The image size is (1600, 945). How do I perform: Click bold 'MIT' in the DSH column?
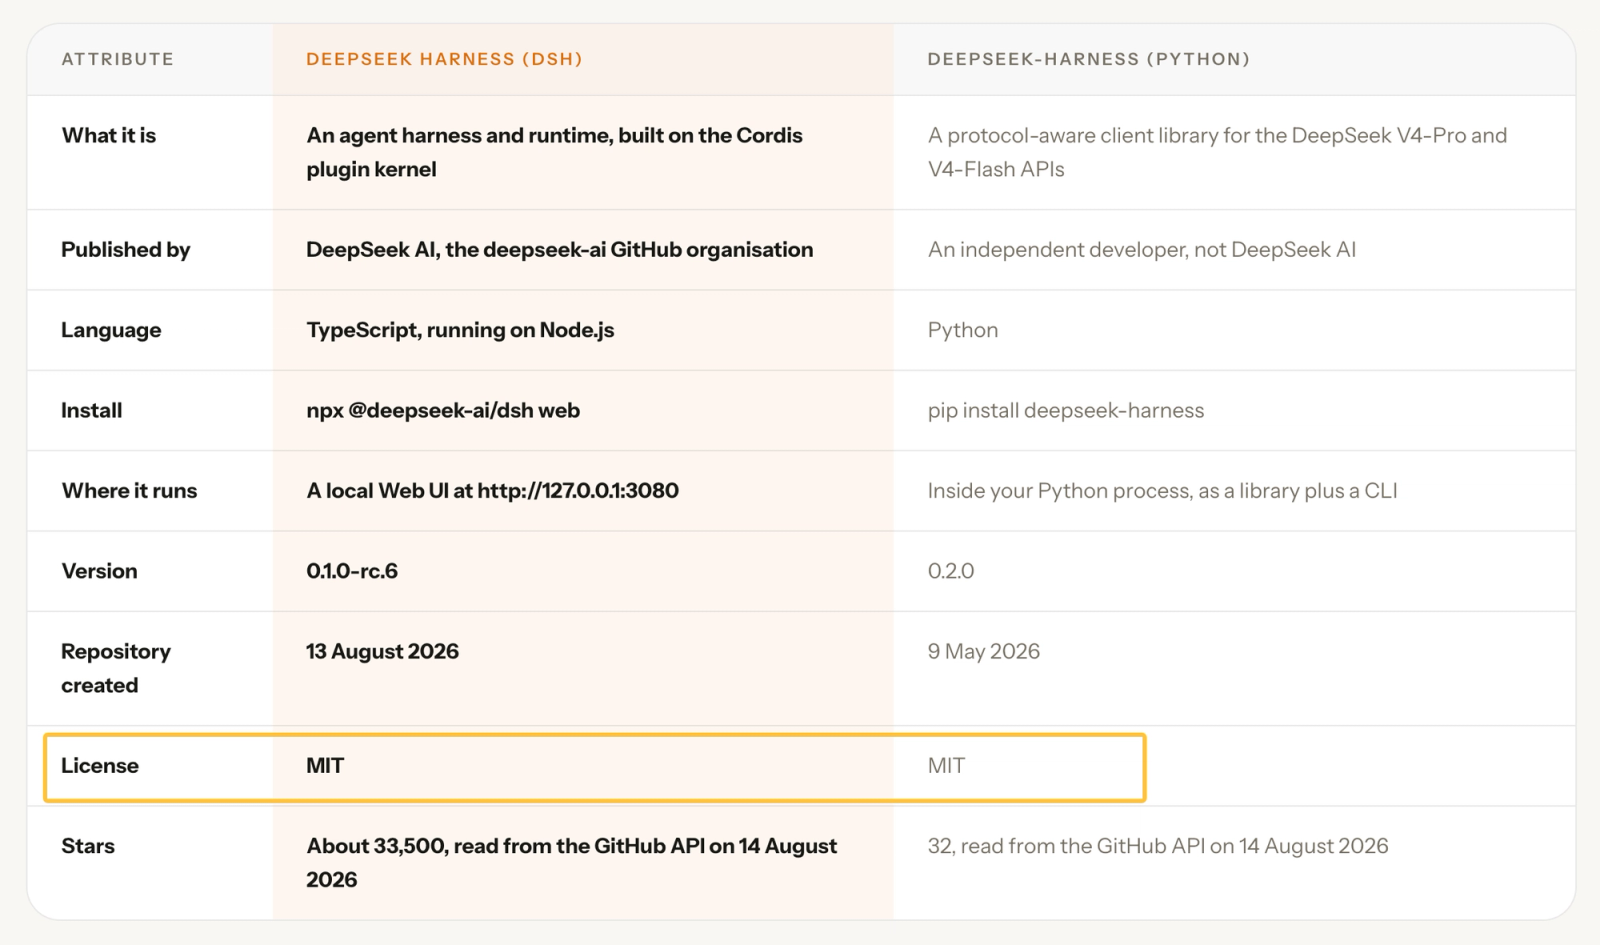click(325, 766)
